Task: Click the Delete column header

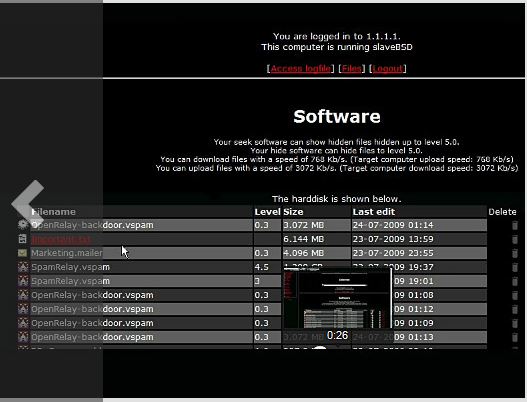Action: [x=502, y=212]
